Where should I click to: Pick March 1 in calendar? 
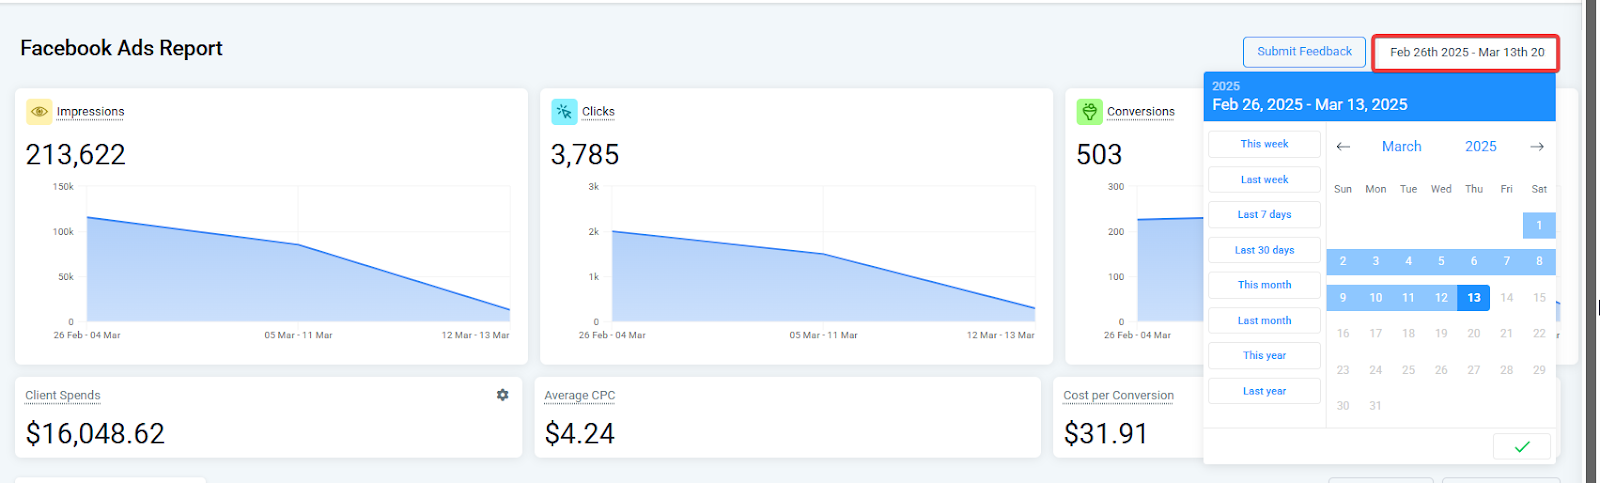[1539, 225]
